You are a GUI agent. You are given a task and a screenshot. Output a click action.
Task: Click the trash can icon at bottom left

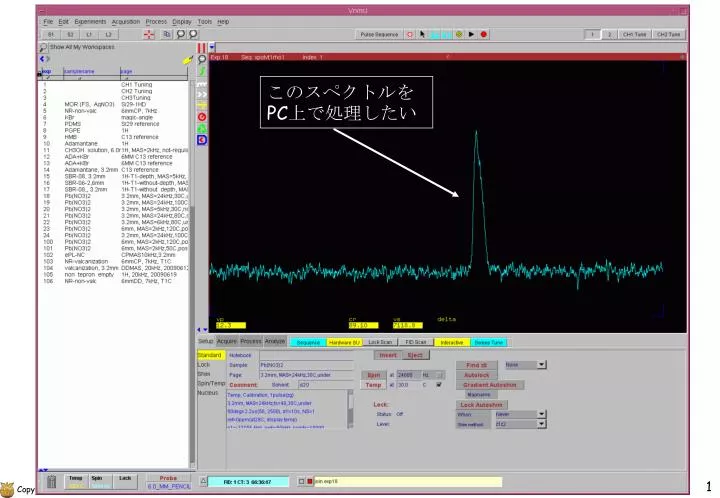tap(51, 481)
